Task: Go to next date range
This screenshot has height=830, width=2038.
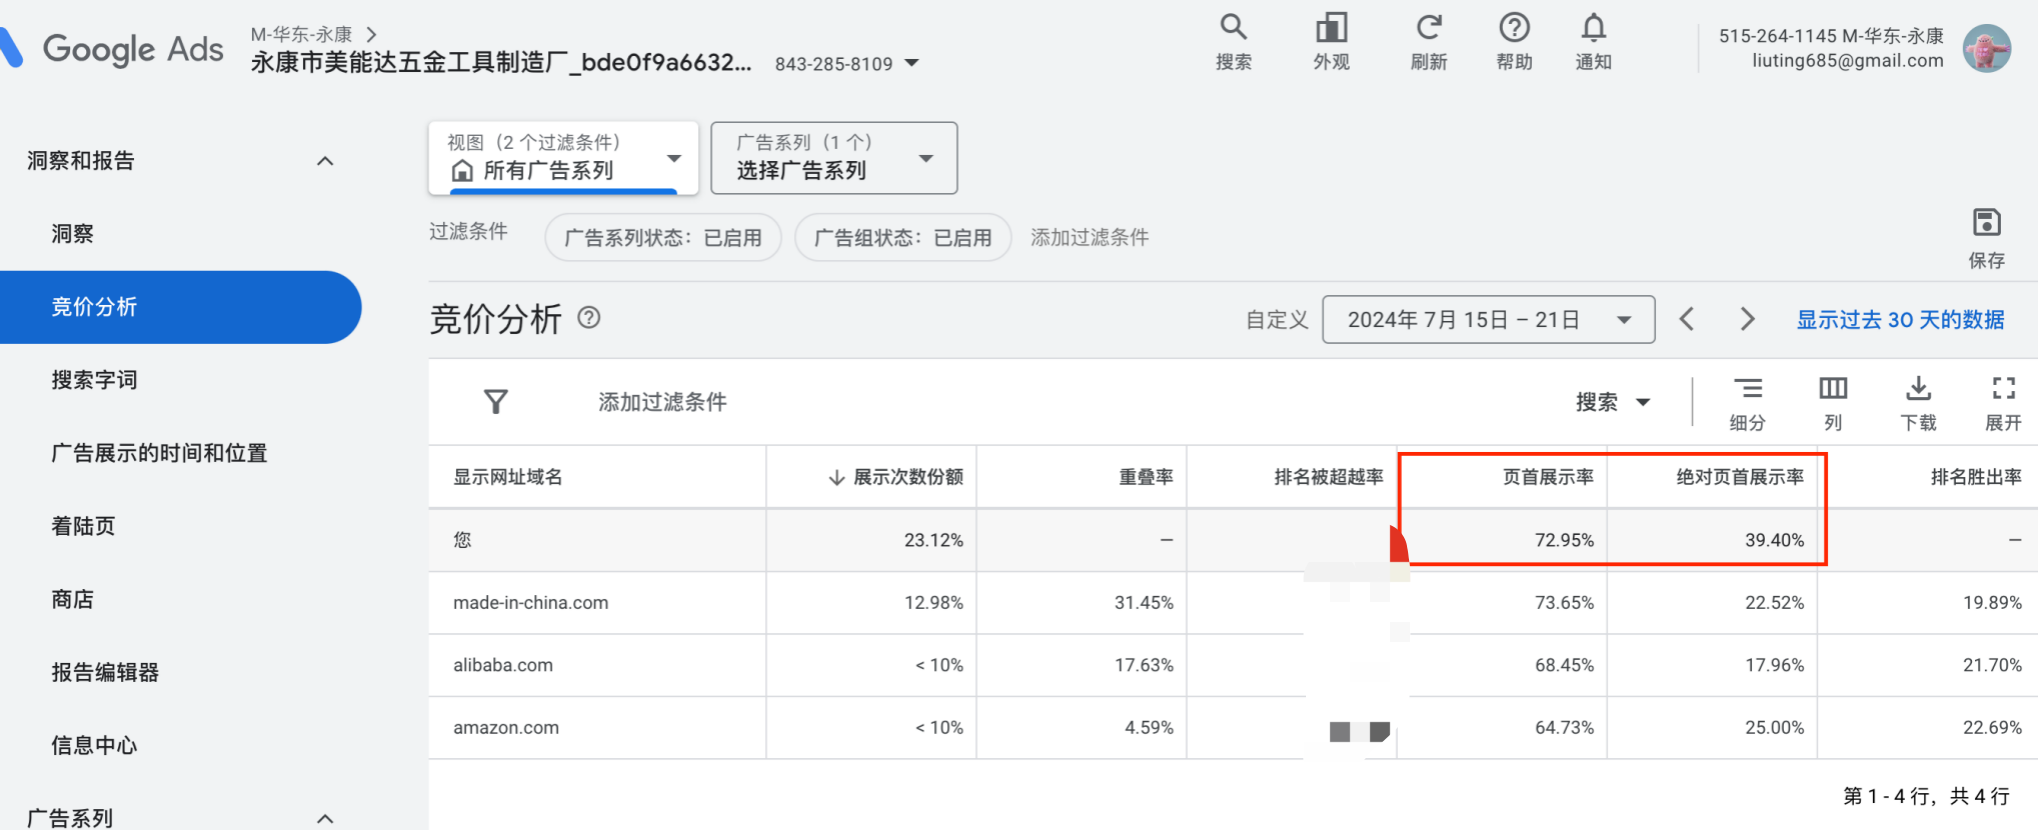Action: (x=1747, y=319)
